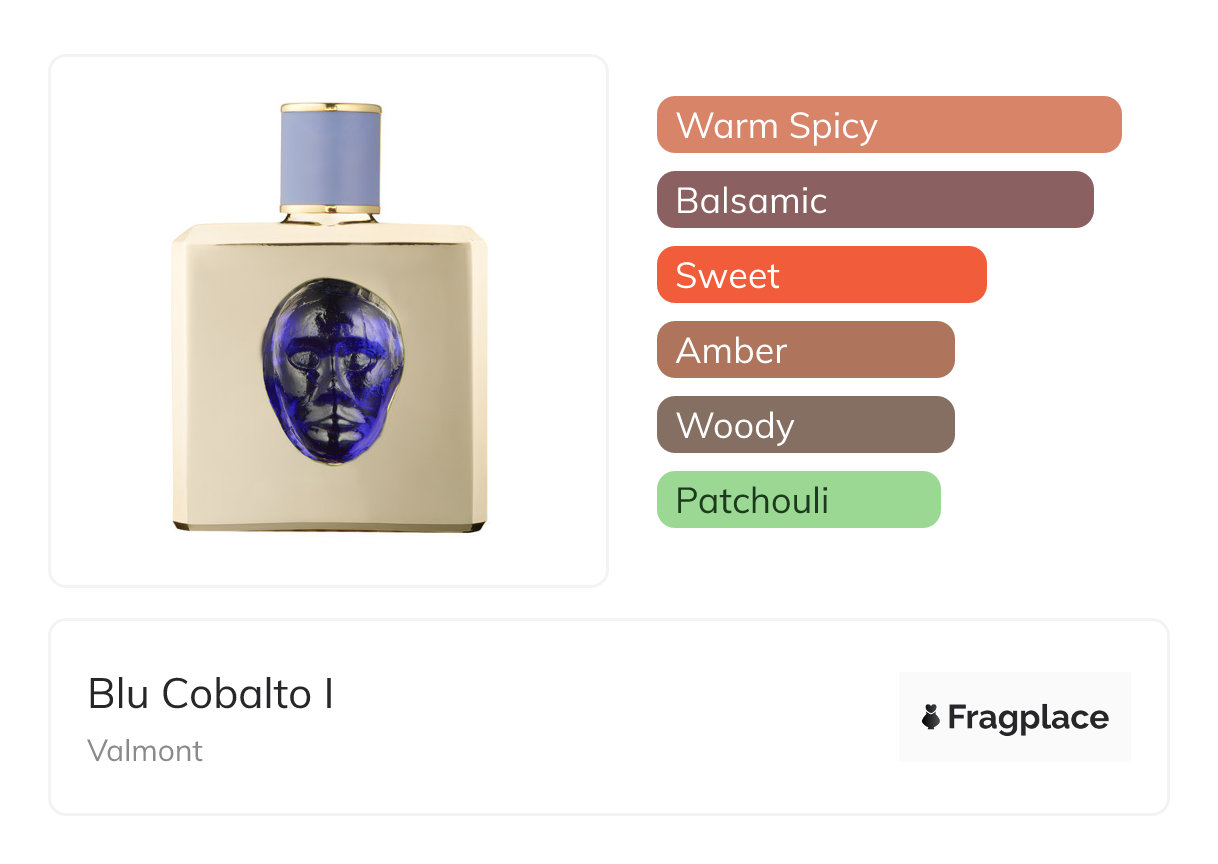The width and height of the screenshot is (1218, 864).
Task: Click the 'Patchouli' text label
Action: click(x=752, y=500)
